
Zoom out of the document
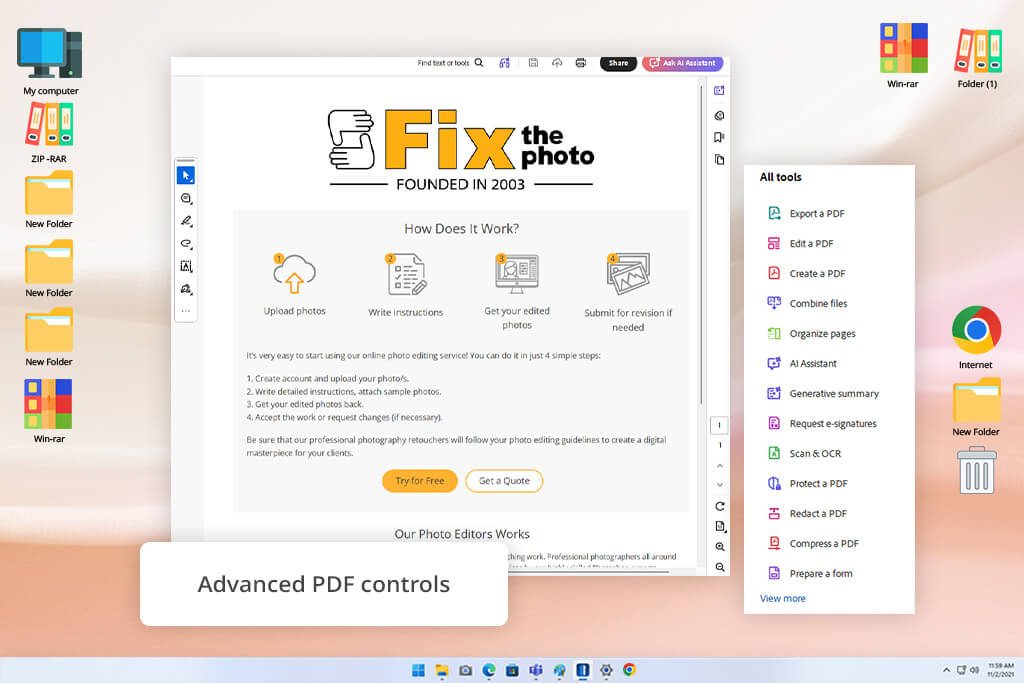[x=720, y=567]
